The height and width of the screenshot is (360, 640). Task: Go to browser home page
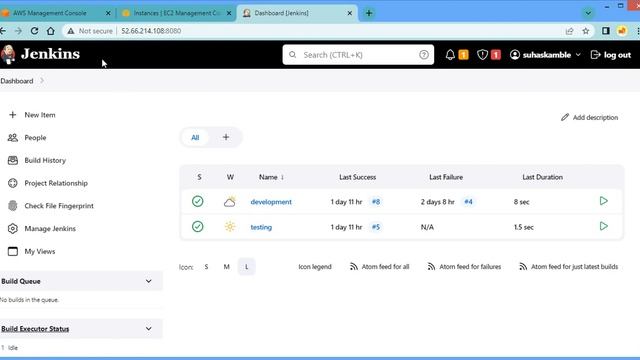(x=51, y=31)
